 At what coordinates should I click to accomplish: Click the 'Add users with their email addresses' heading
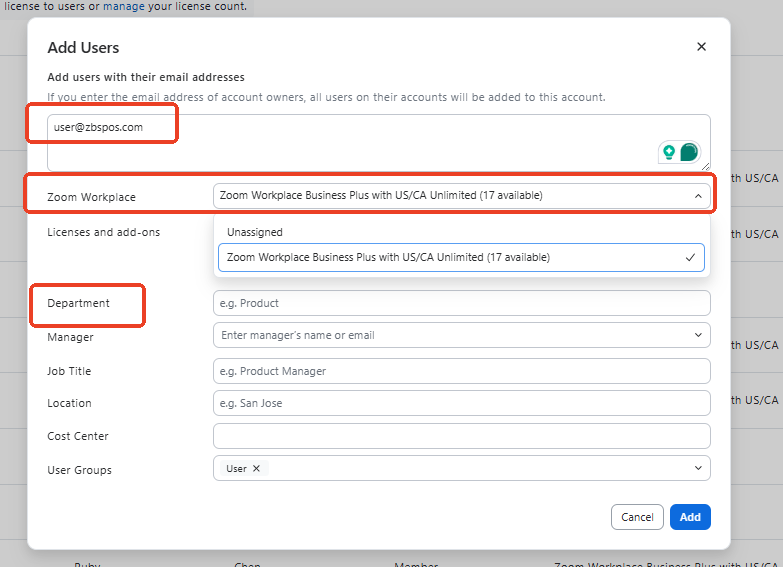click(146, 77)
